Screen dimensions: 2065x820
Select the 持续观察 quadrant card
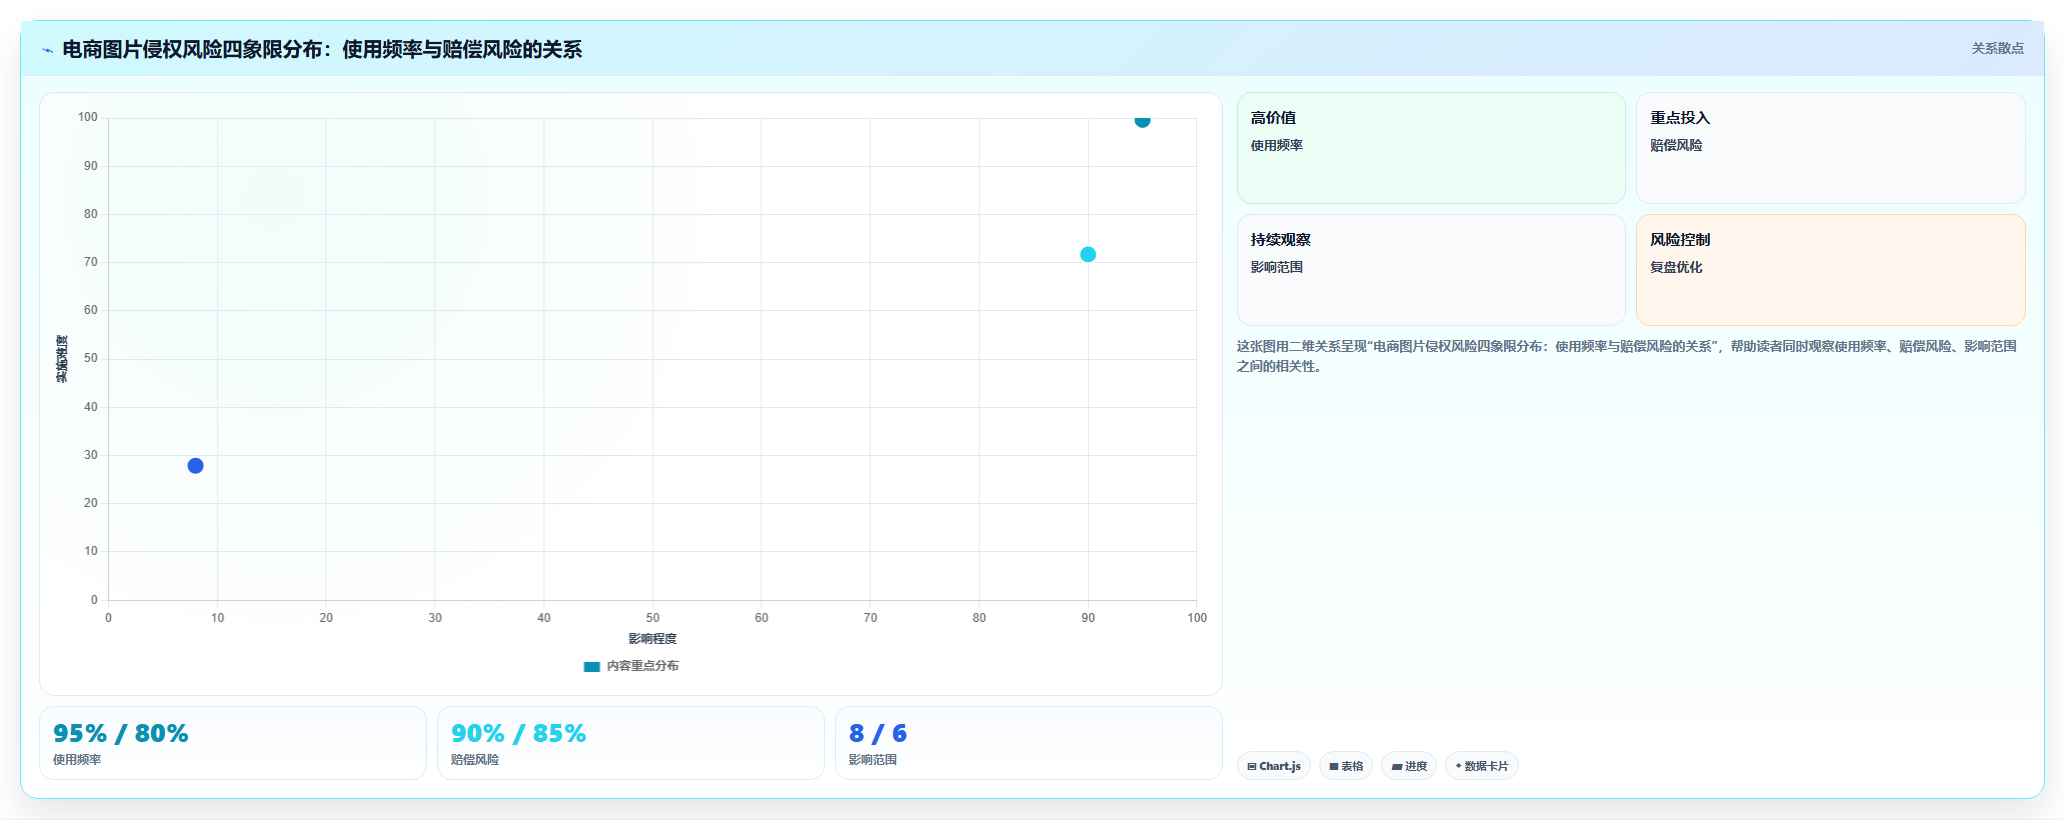(x=1431, y=270)
